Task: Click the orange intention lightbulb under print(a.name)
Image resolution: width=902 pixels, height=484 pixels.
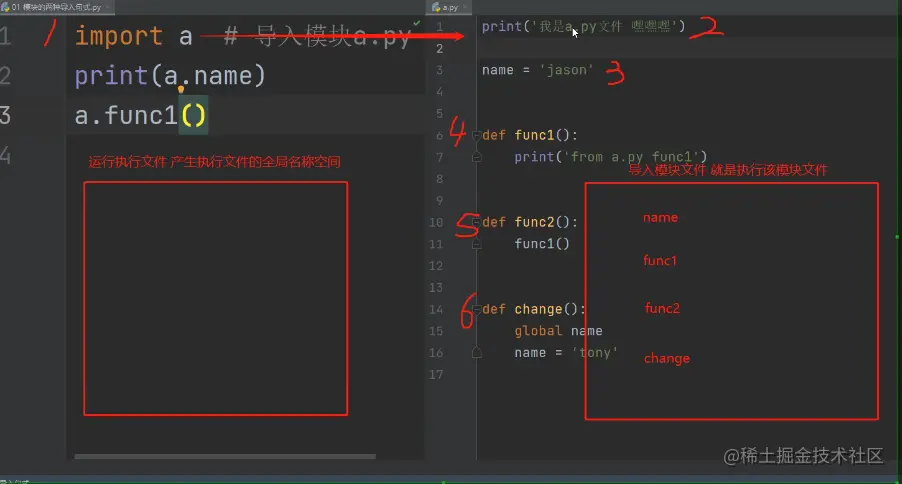Action: (181, 89)
